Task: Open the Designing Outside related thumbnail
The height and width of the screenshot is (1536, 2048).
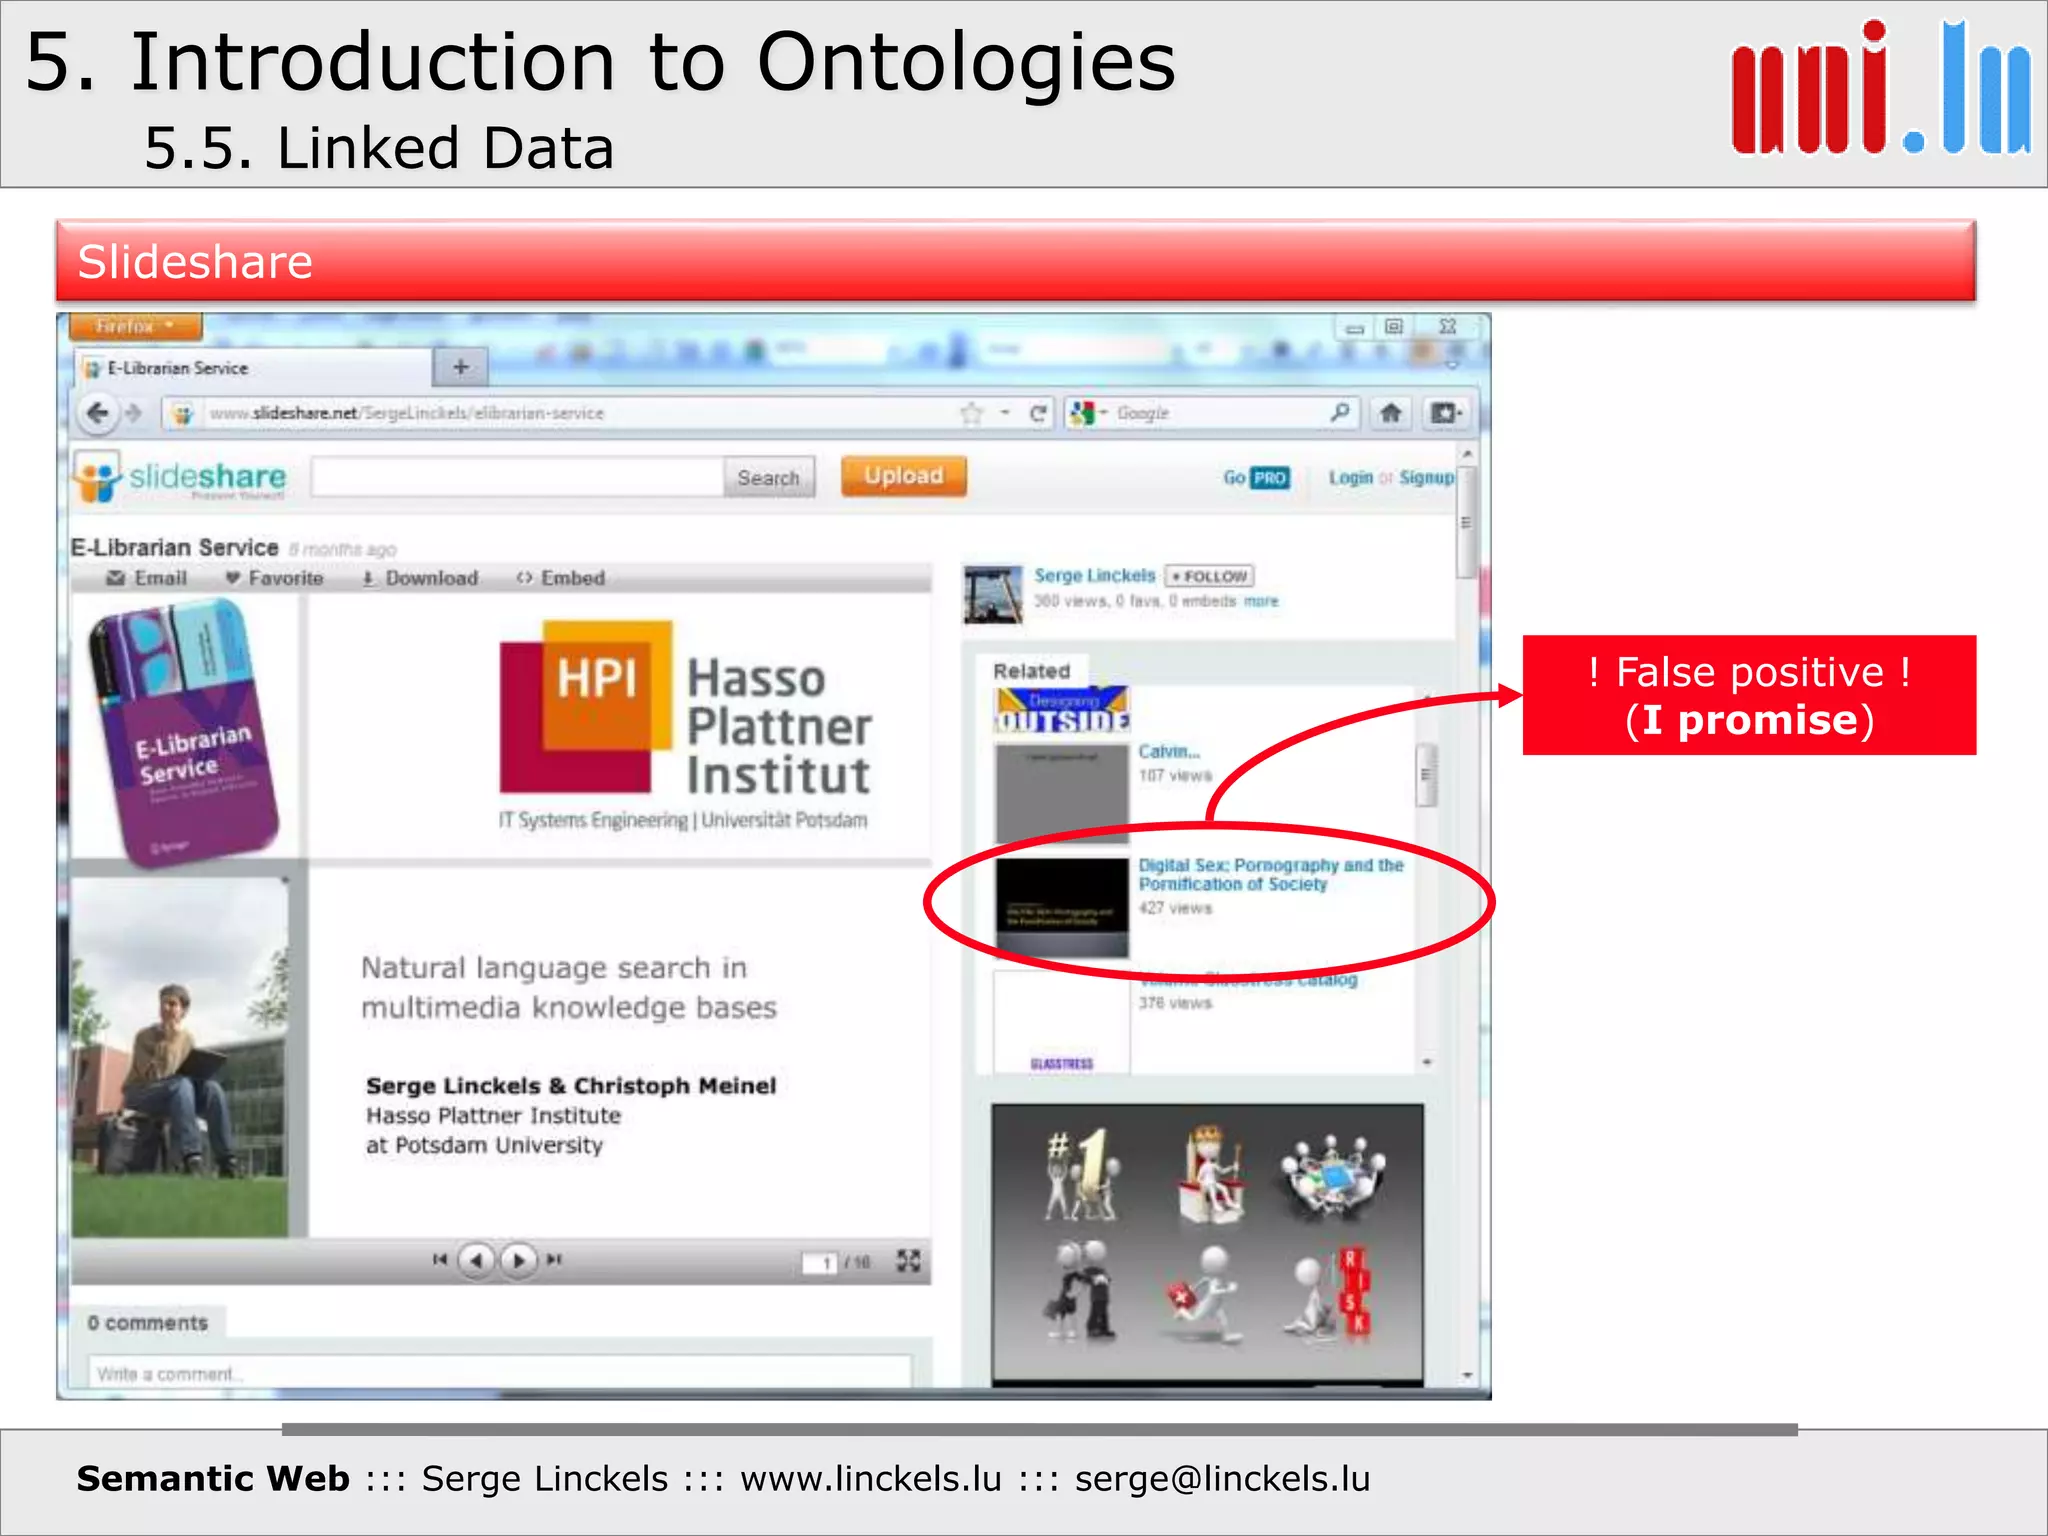Action: (1063, 710)
